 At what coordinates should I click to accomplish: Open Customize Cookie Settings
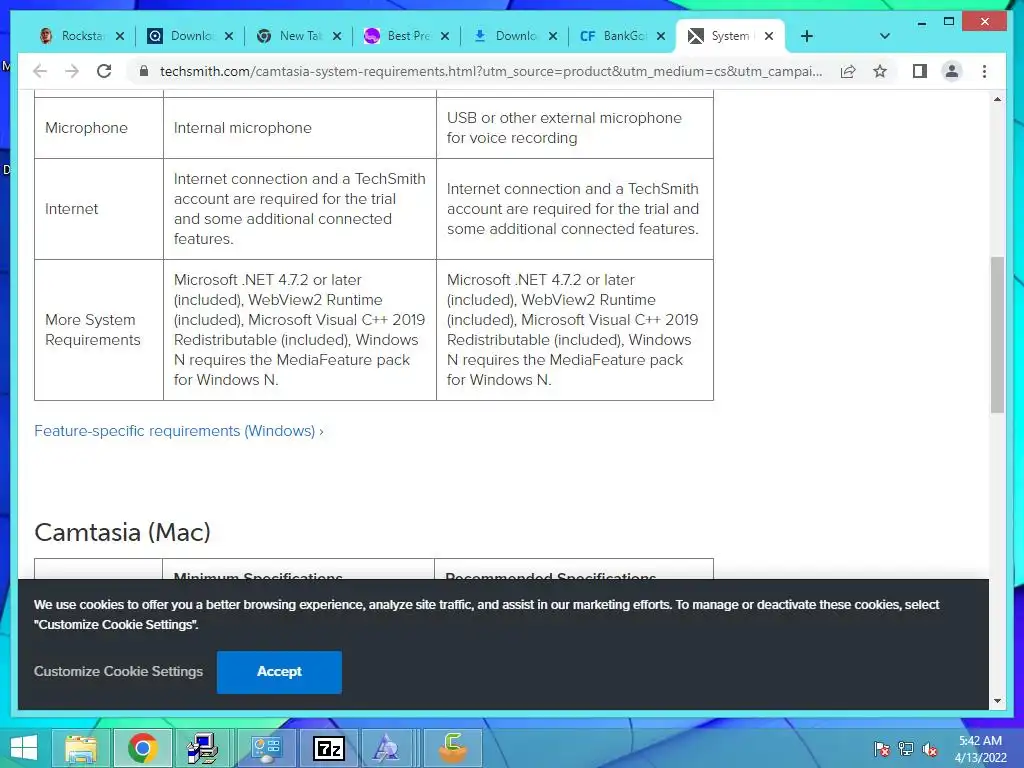[x=118, y=671]
